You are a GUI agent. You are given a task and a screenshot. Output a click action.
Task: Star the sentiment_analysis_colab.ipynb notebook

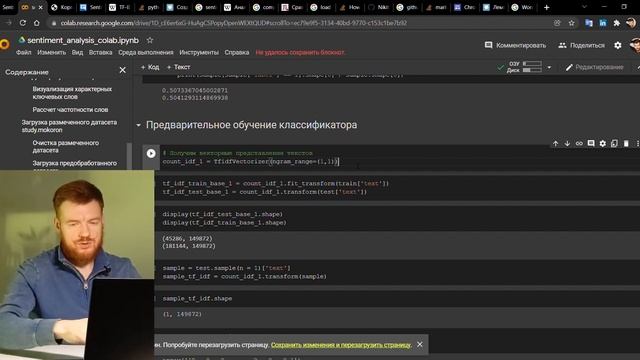(150, 40)
